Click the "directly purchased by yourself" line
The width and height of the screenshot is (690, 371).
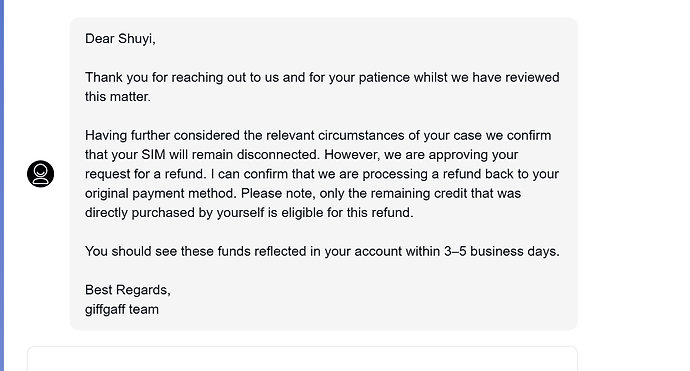249,213
